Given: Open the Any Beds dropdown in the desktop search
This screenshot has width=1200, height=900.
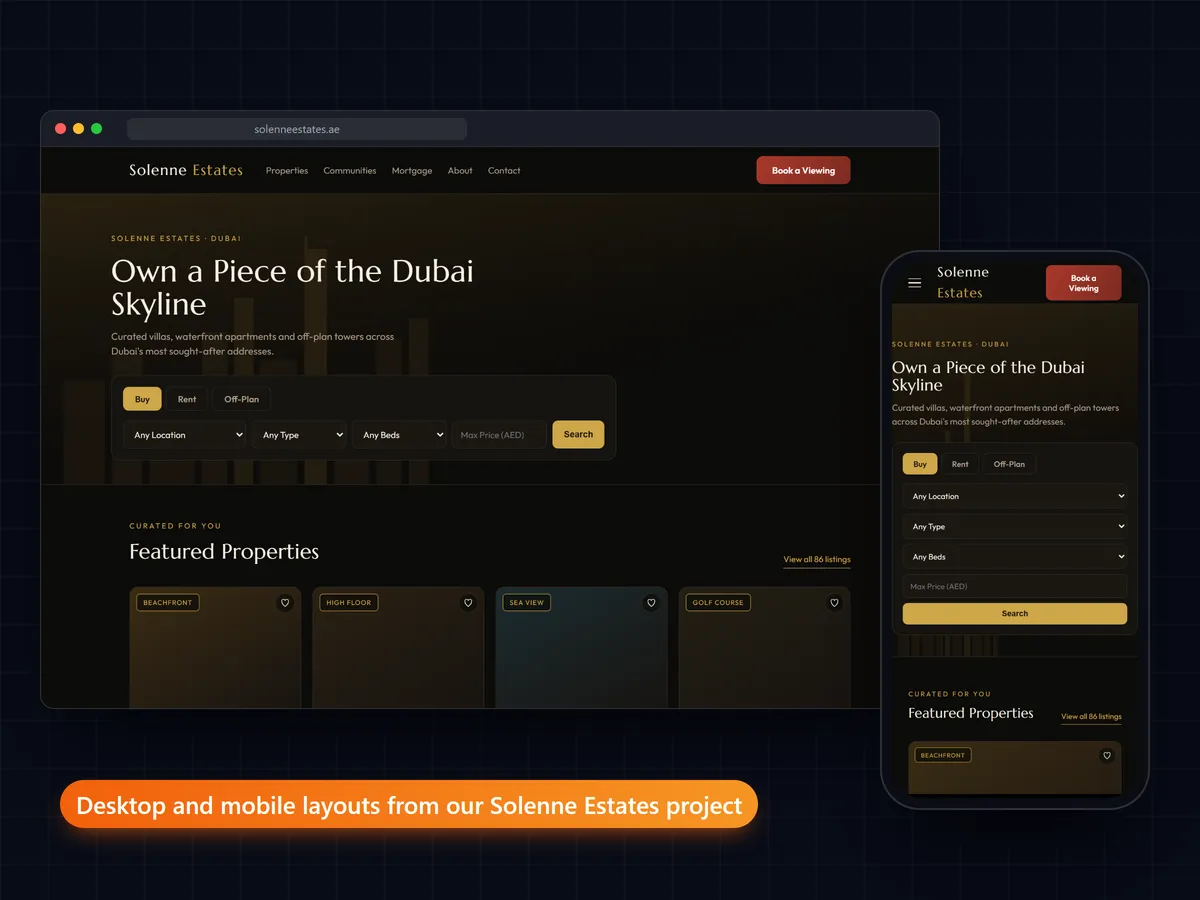Looking at the screenshot, I should 400,435.
